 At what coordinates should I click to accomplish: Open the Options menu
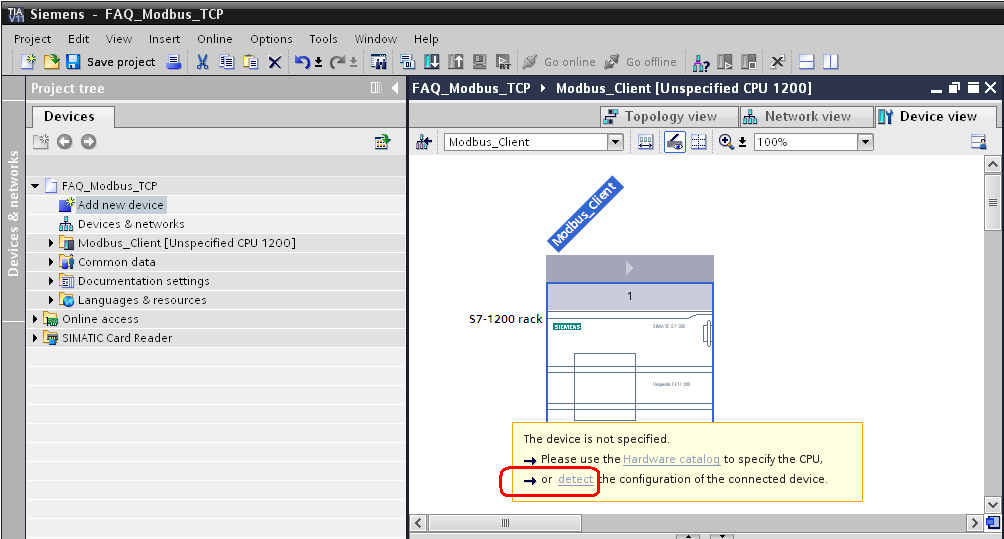(x=271, y=39)
